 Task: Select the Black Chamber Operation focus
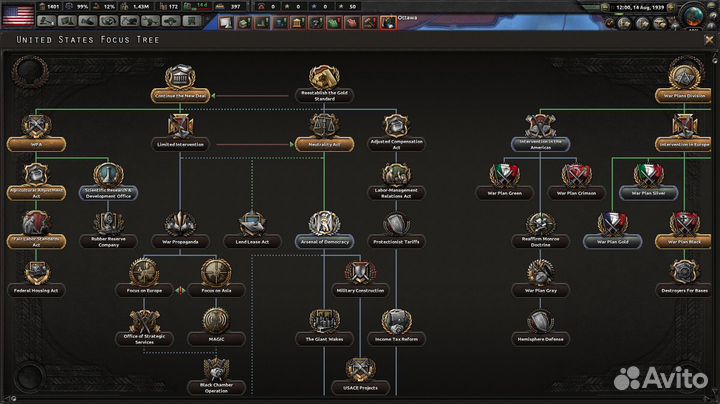[216, 377]
